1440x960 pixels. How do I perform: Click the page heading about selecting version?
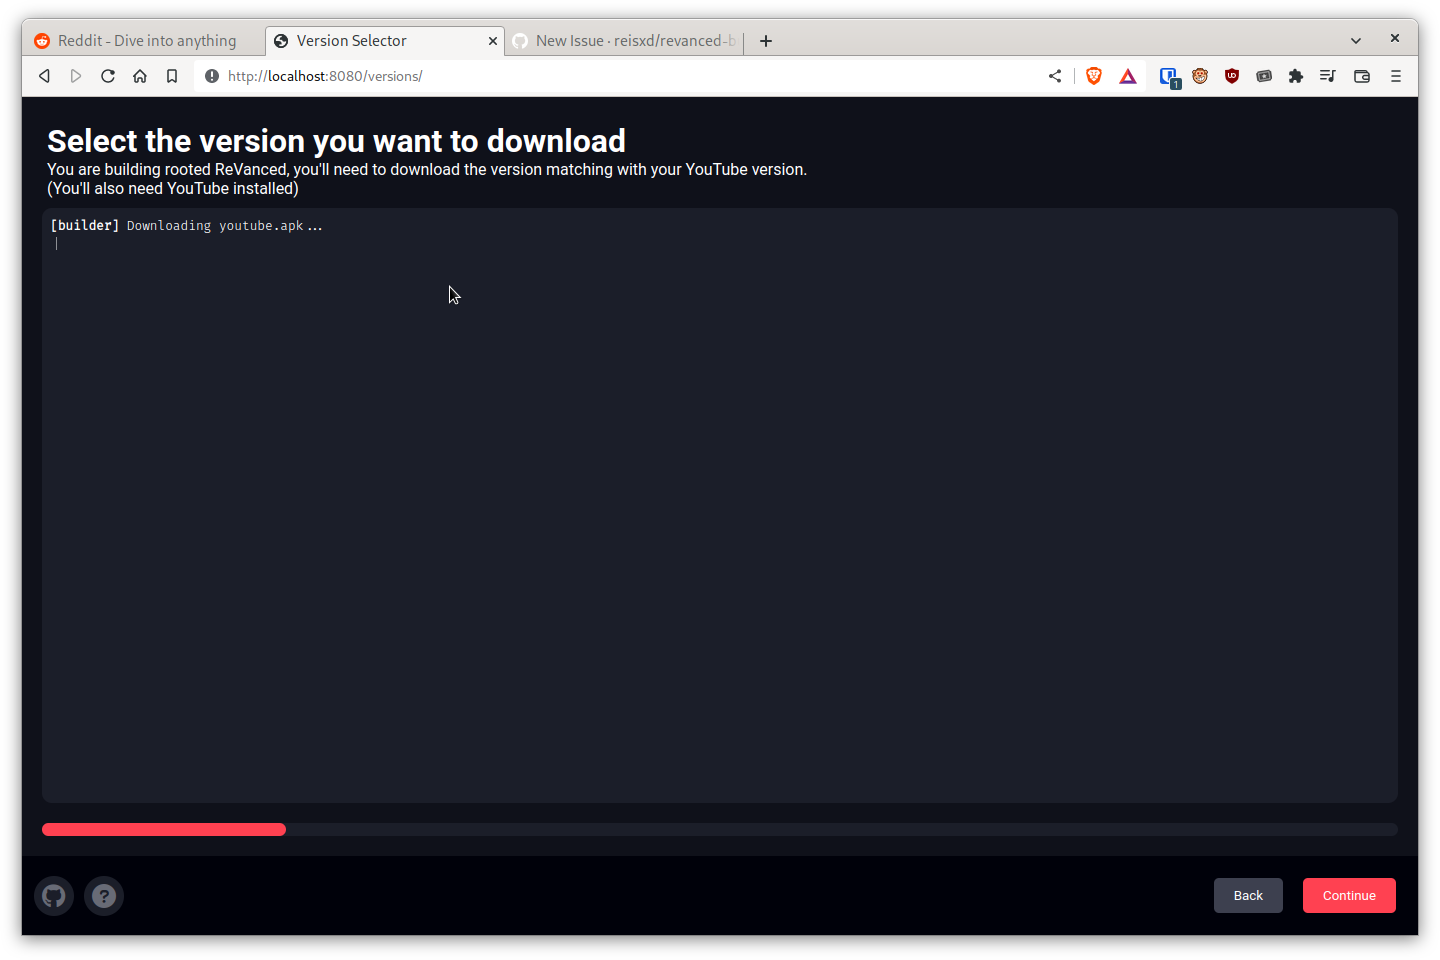336,141
